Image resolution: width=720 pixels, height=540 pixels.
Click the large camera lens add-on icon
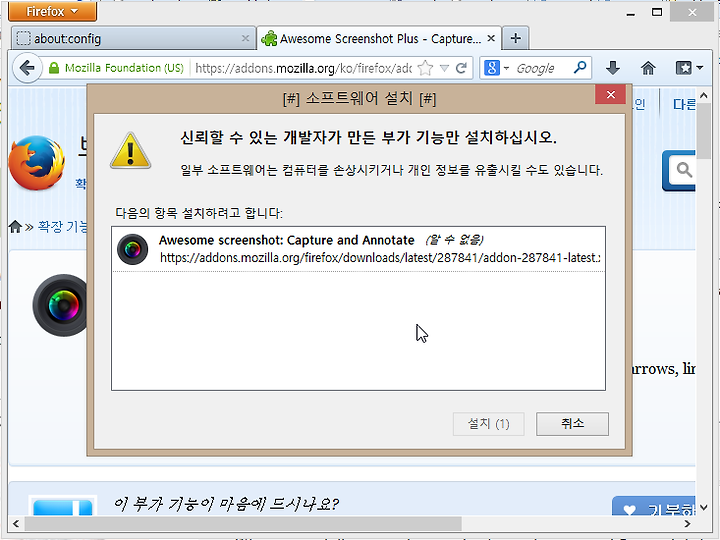pyautogui.click(x=60, y=305)
